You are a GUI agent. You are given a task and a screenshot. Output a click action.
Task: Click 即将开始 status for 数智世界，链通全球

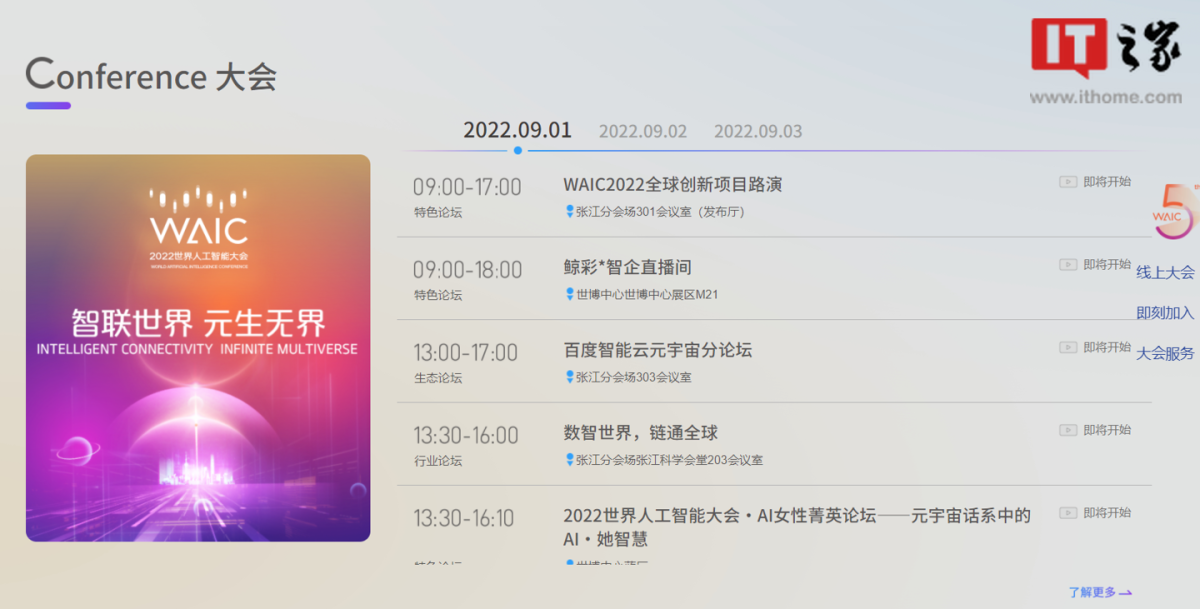pos(1107,430)
